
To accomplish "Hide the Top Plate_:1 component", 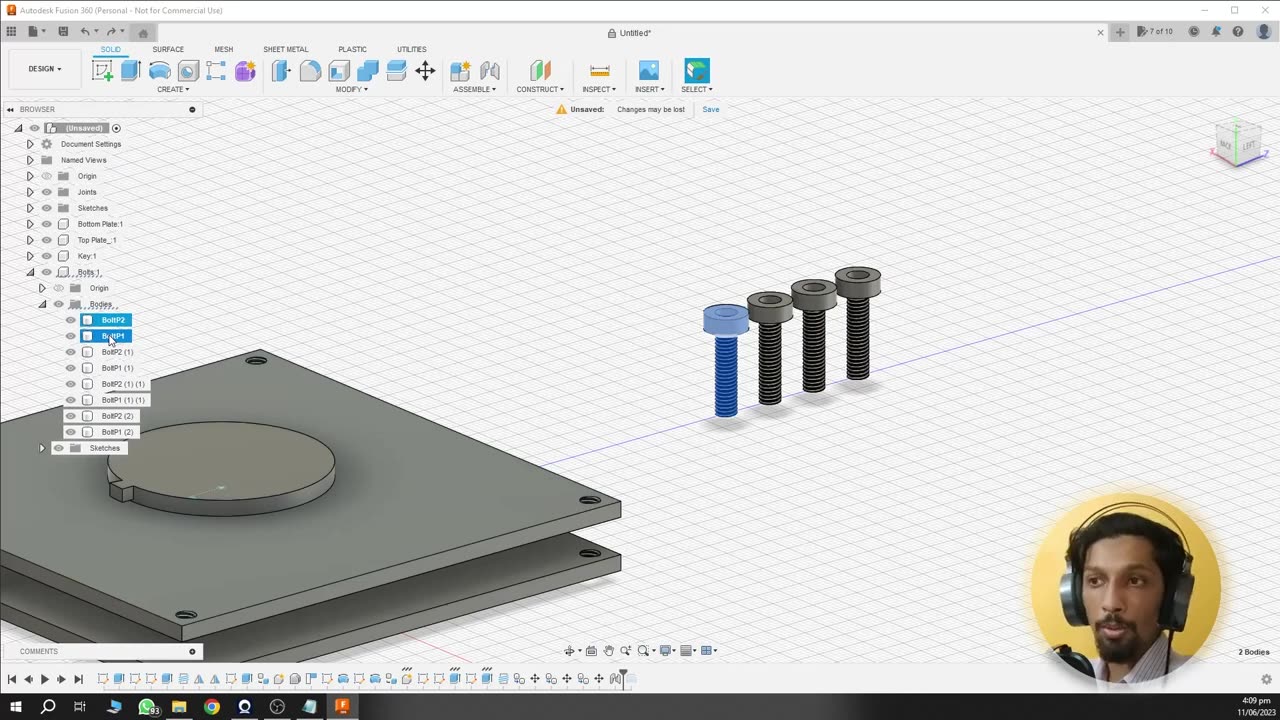I will (47, 240).
